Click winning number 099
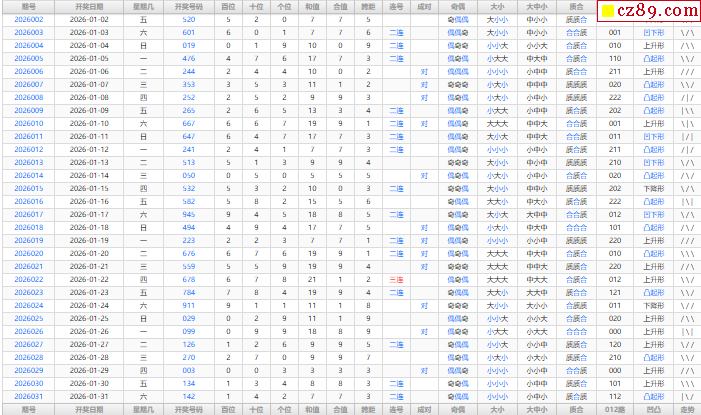701x415 pixels. [189, 331]
